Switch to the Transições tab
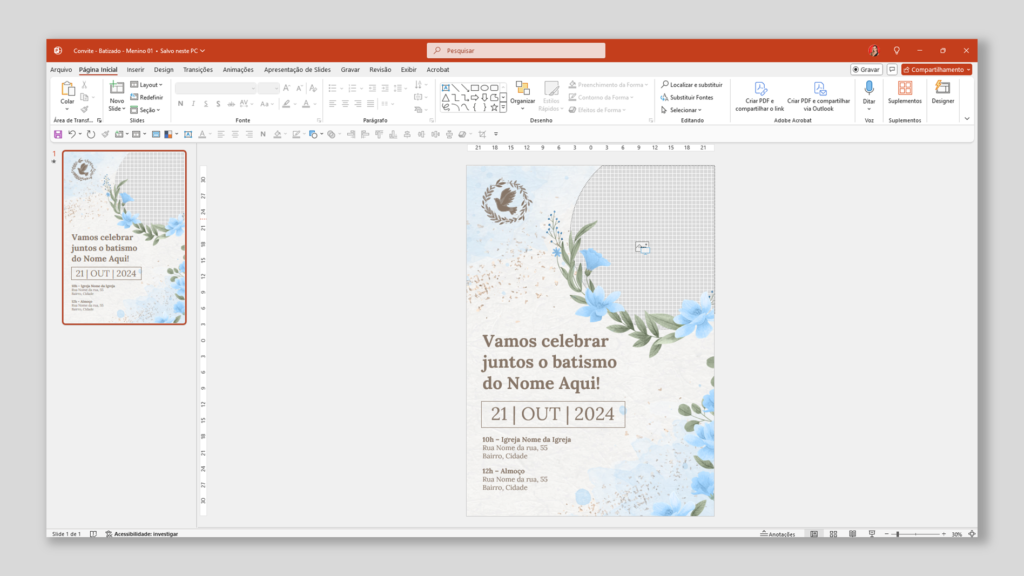1024x576 pixels. pos(198,69)
